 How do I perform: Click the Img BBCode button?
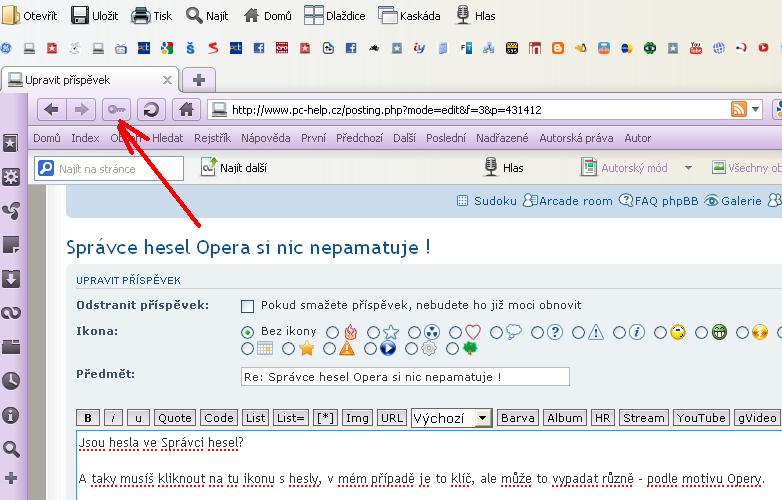click(x=357, y=418)
